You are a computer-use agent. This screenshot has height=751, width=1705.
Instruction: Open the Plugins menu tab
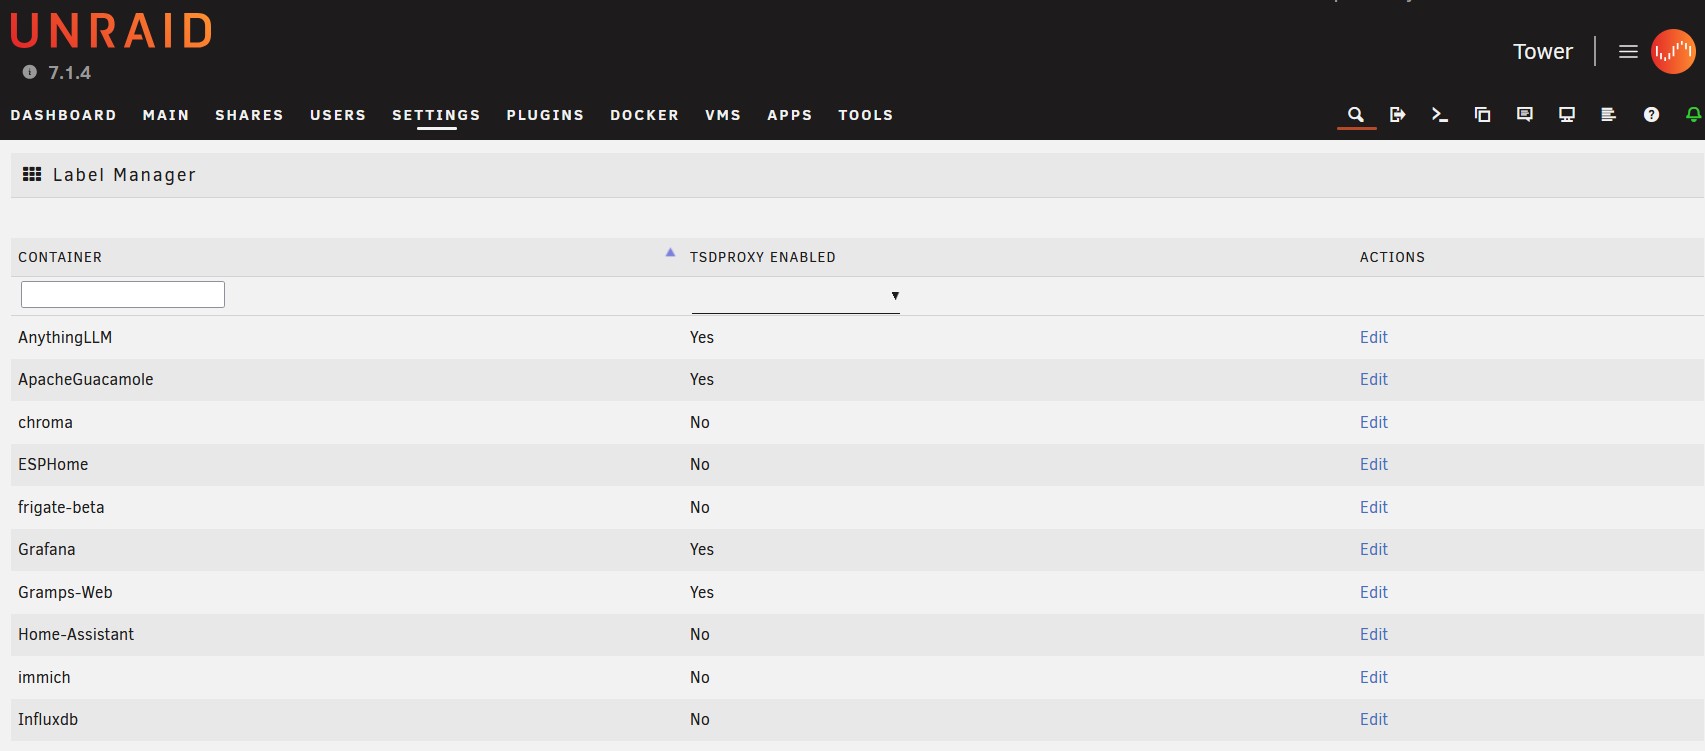(x=545, y=115)
